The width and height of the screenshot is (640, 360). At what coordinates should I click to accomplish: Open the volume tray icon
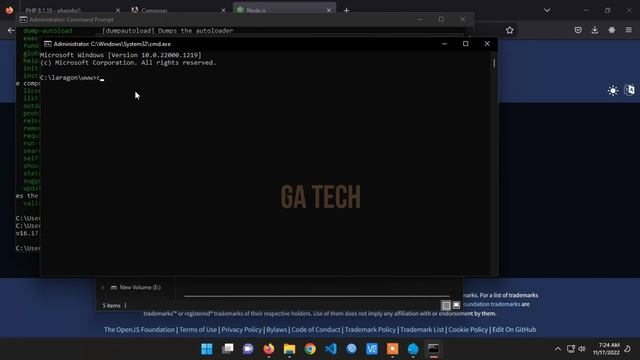[582, 349]
